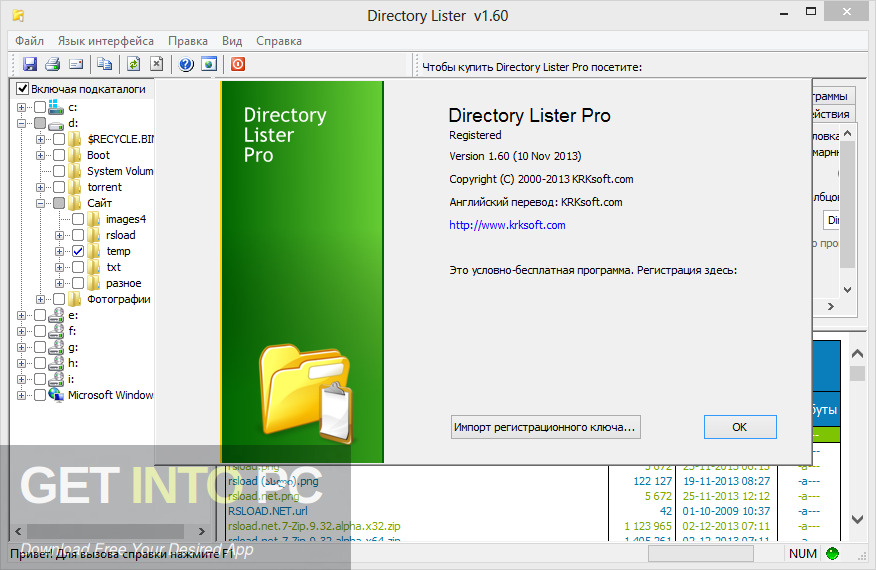Open the Справка menu

coord(279,41)
